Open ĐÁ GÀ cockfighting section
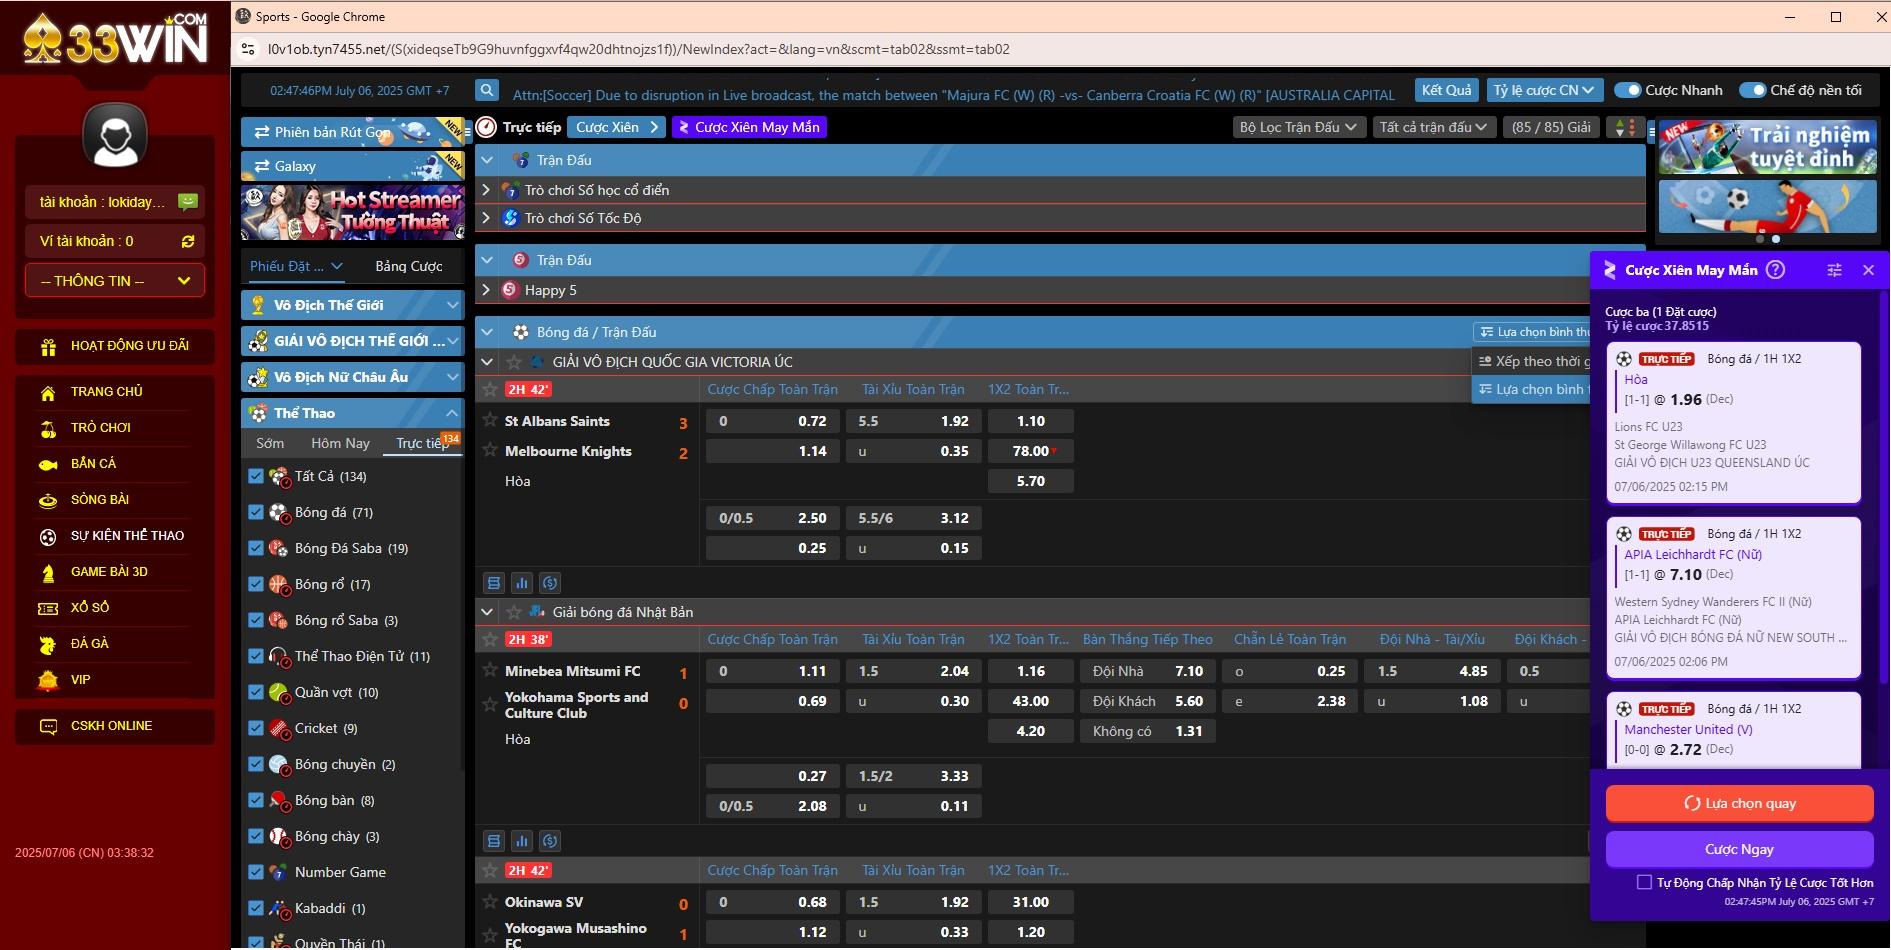The width and height of the screenshot is (1891, 950). coord(89,644)
